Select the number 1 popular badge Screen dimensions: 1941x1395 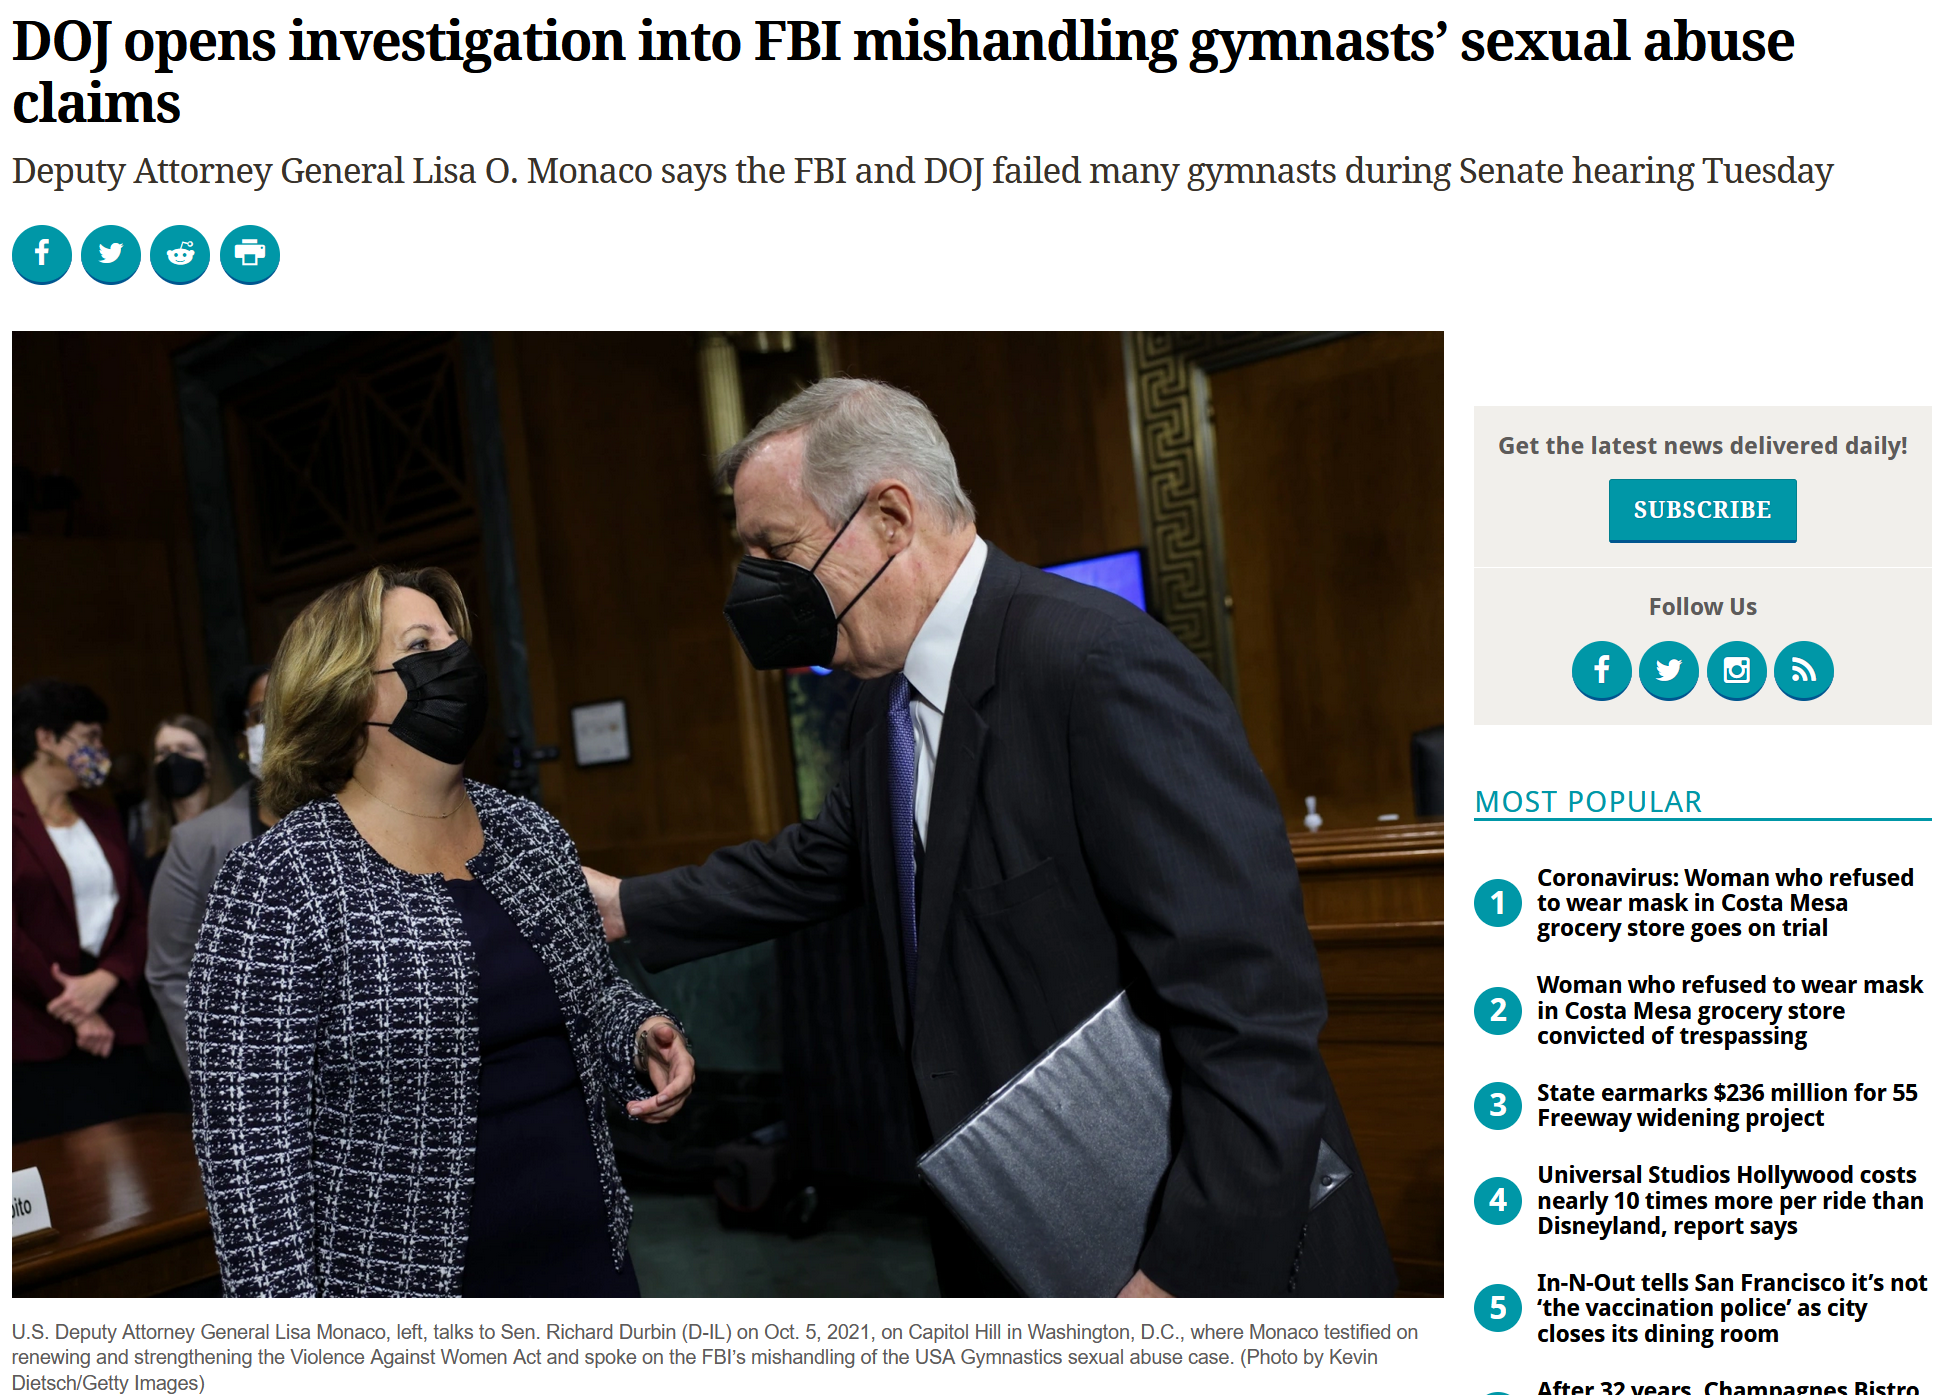point(1498,903)
